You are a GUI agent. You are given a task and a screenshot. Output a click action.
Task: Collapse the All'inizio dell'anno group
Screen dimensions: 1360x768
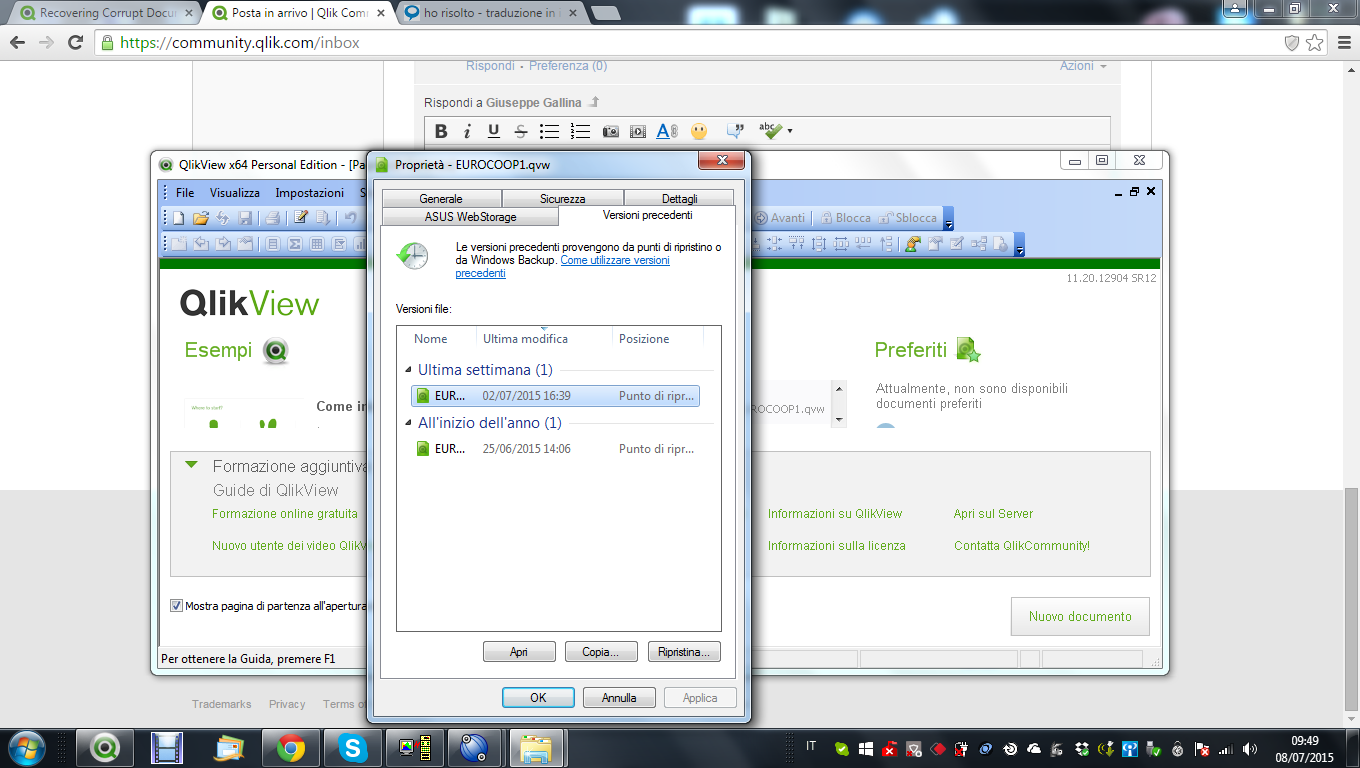[407, 423]
